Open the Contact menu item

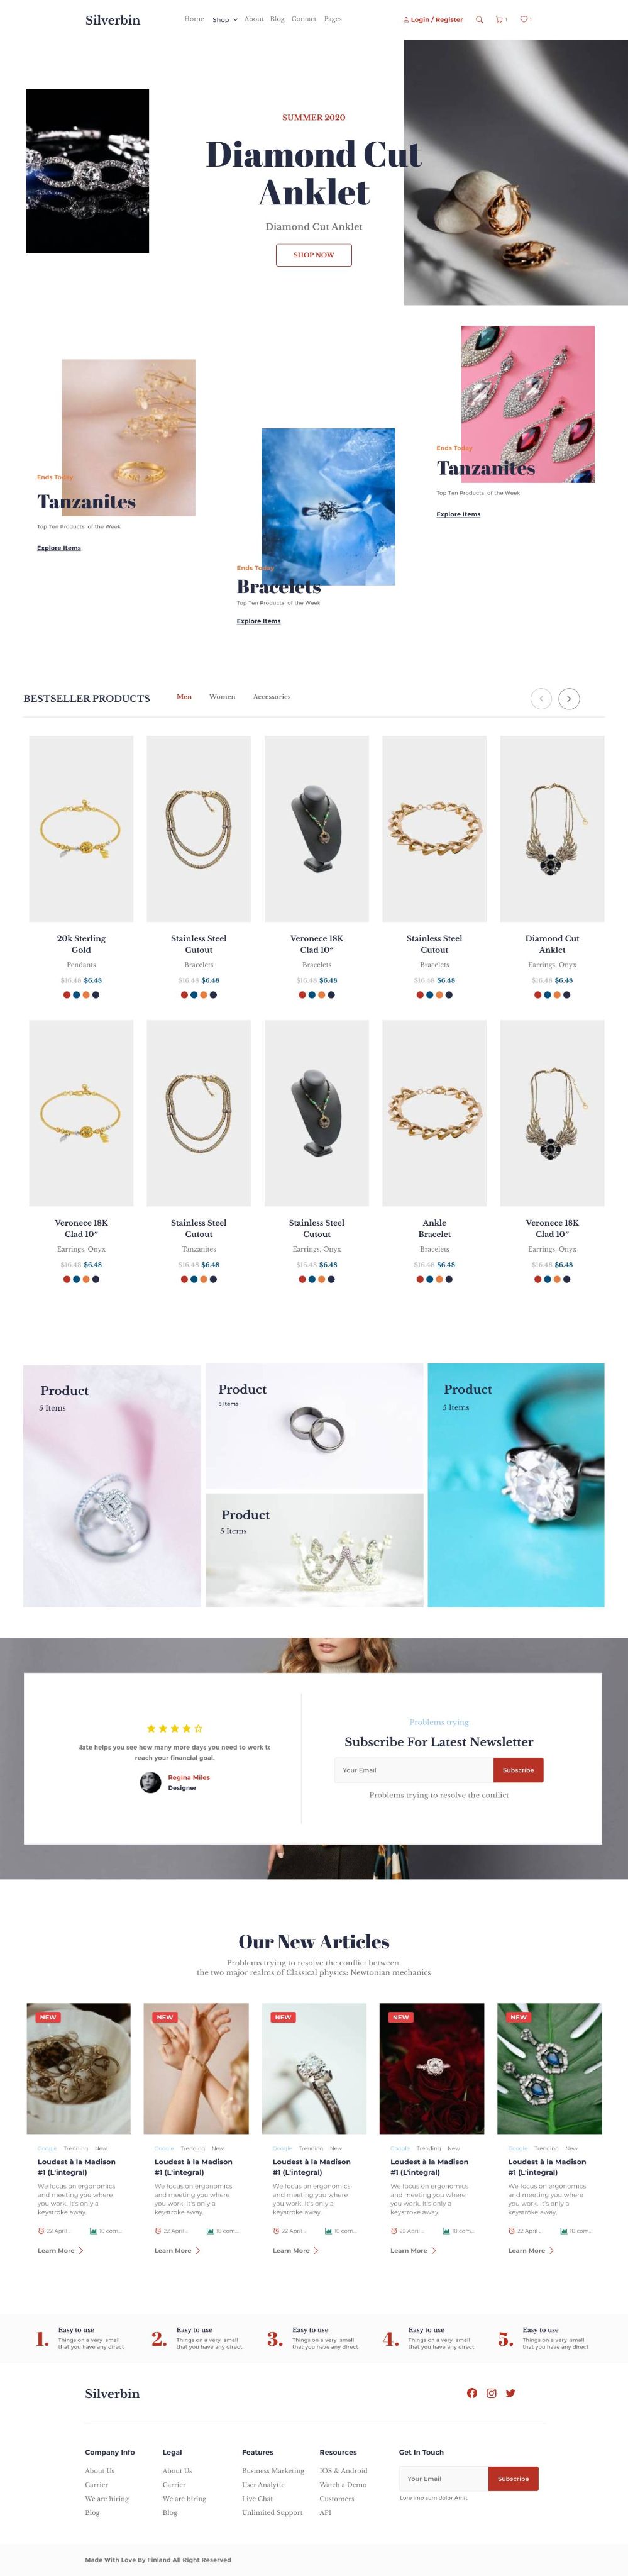(x=304, y=19)
